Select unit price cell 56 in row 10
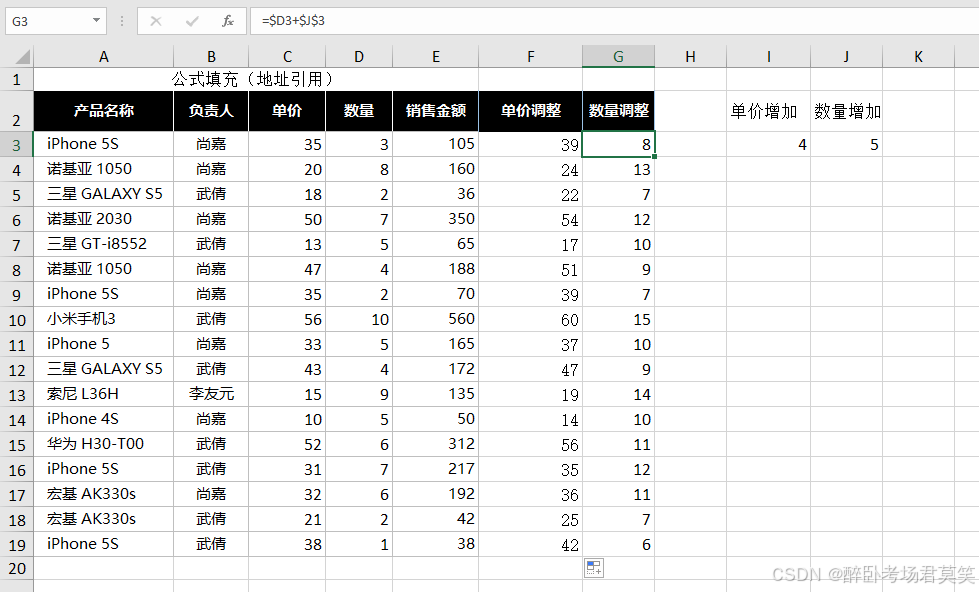 287,319
